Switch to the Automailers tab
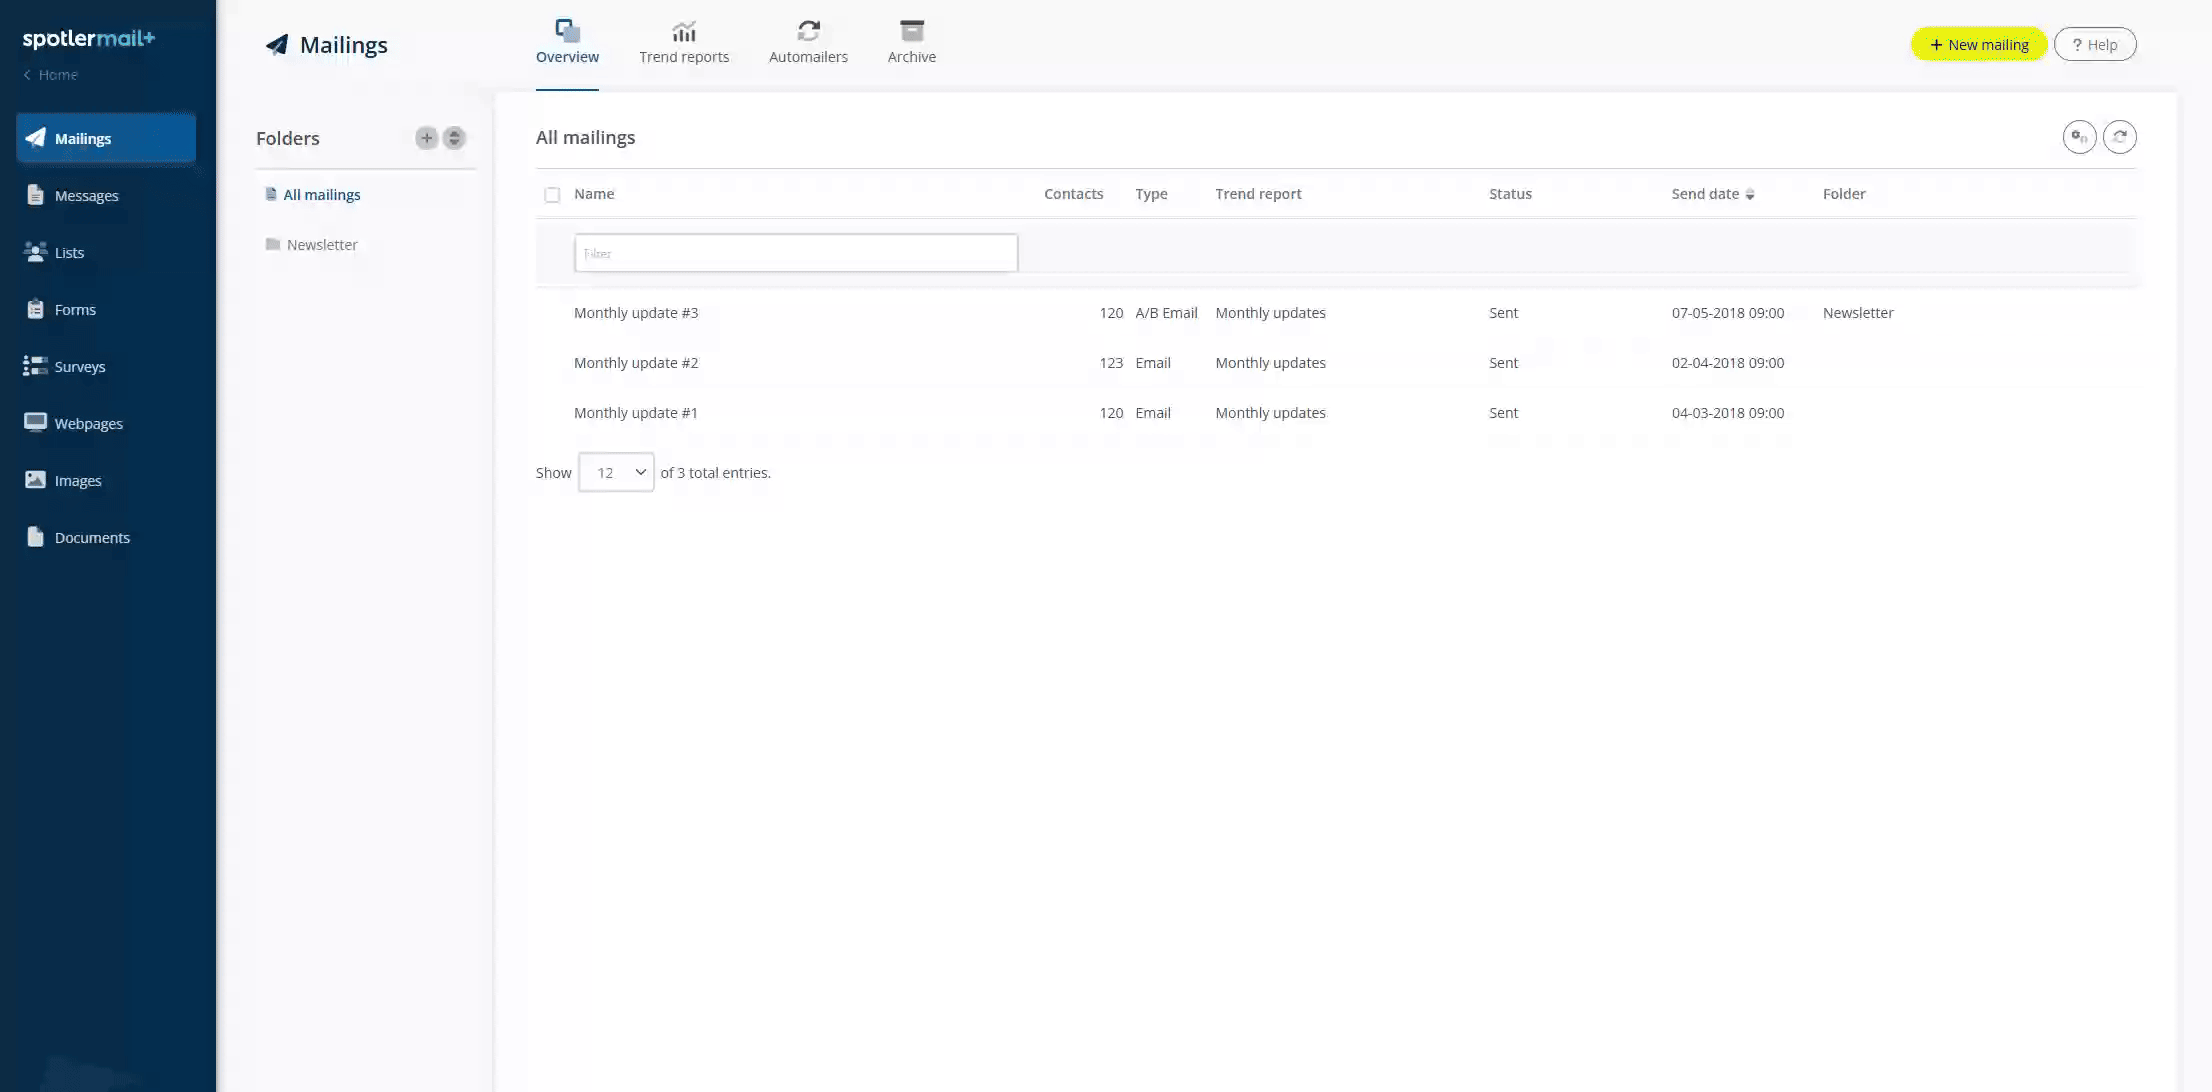 click(x=808, y=43)
